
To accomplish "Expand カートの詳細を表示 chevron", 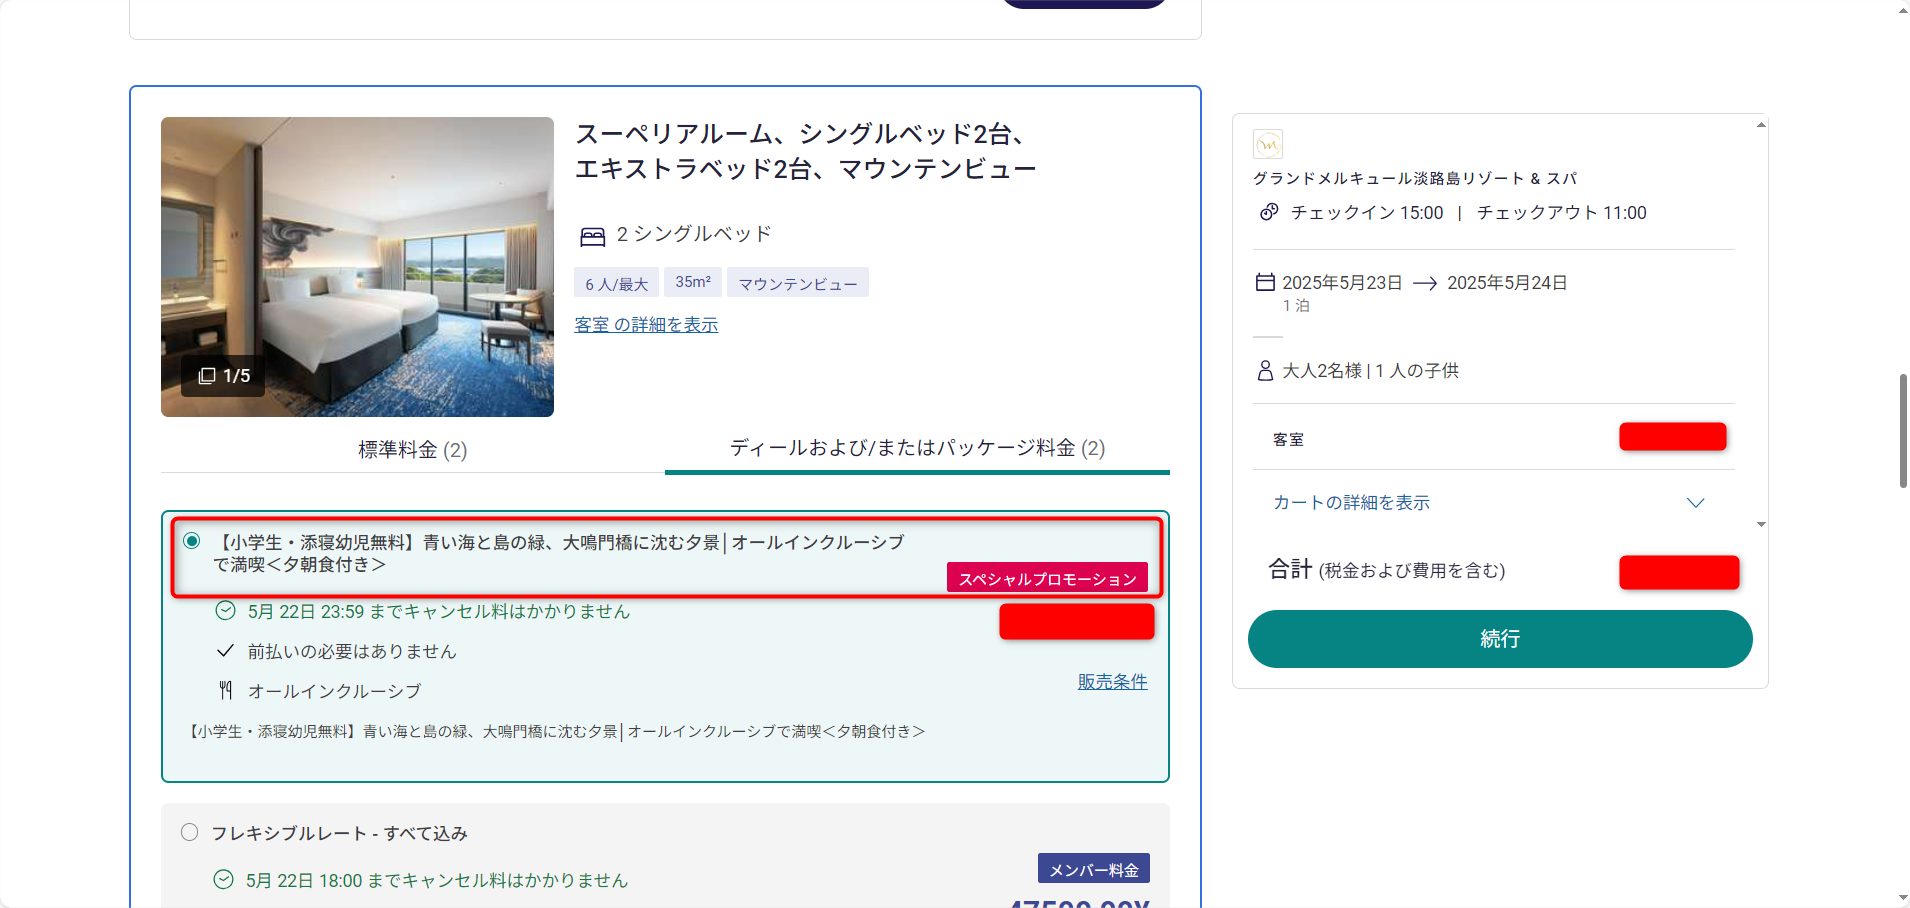I will click(x=1695, y=503).
